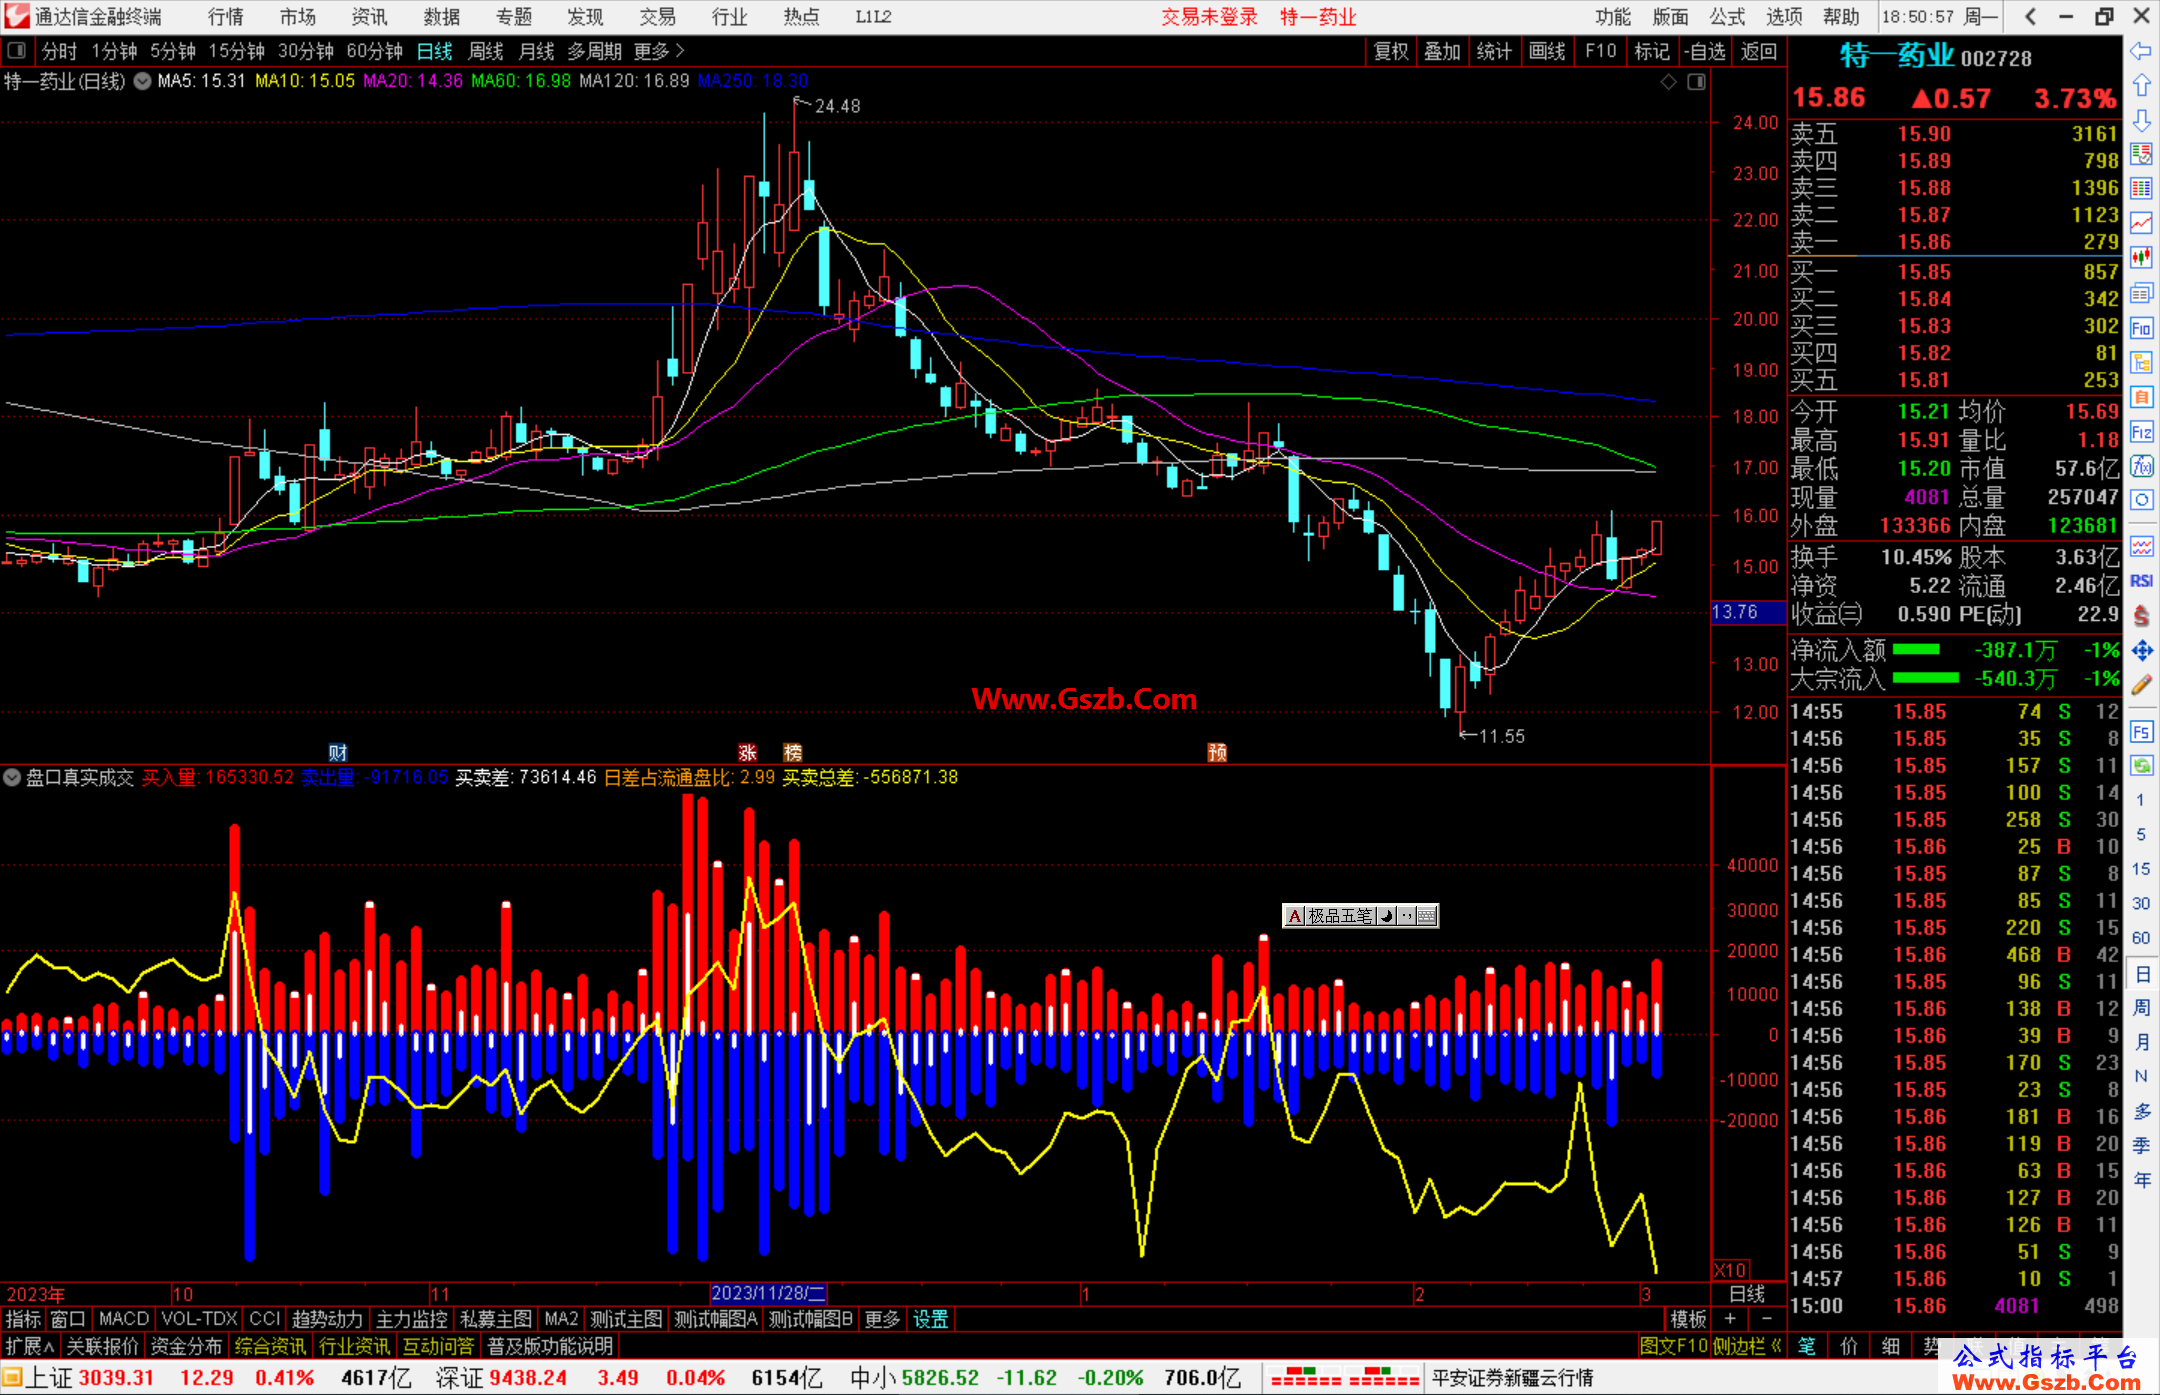Toggle the circle before 盘口真实成交 indicator
The height and width of the screenshot is (1395, 2160).
[12, 777]
